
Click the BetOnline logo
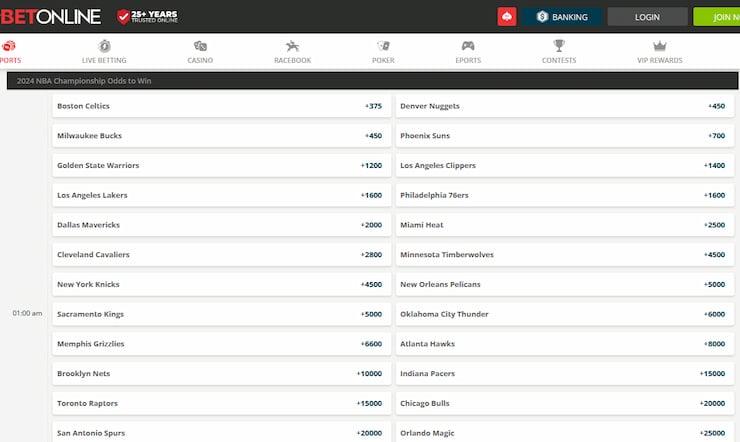(51, 16)
